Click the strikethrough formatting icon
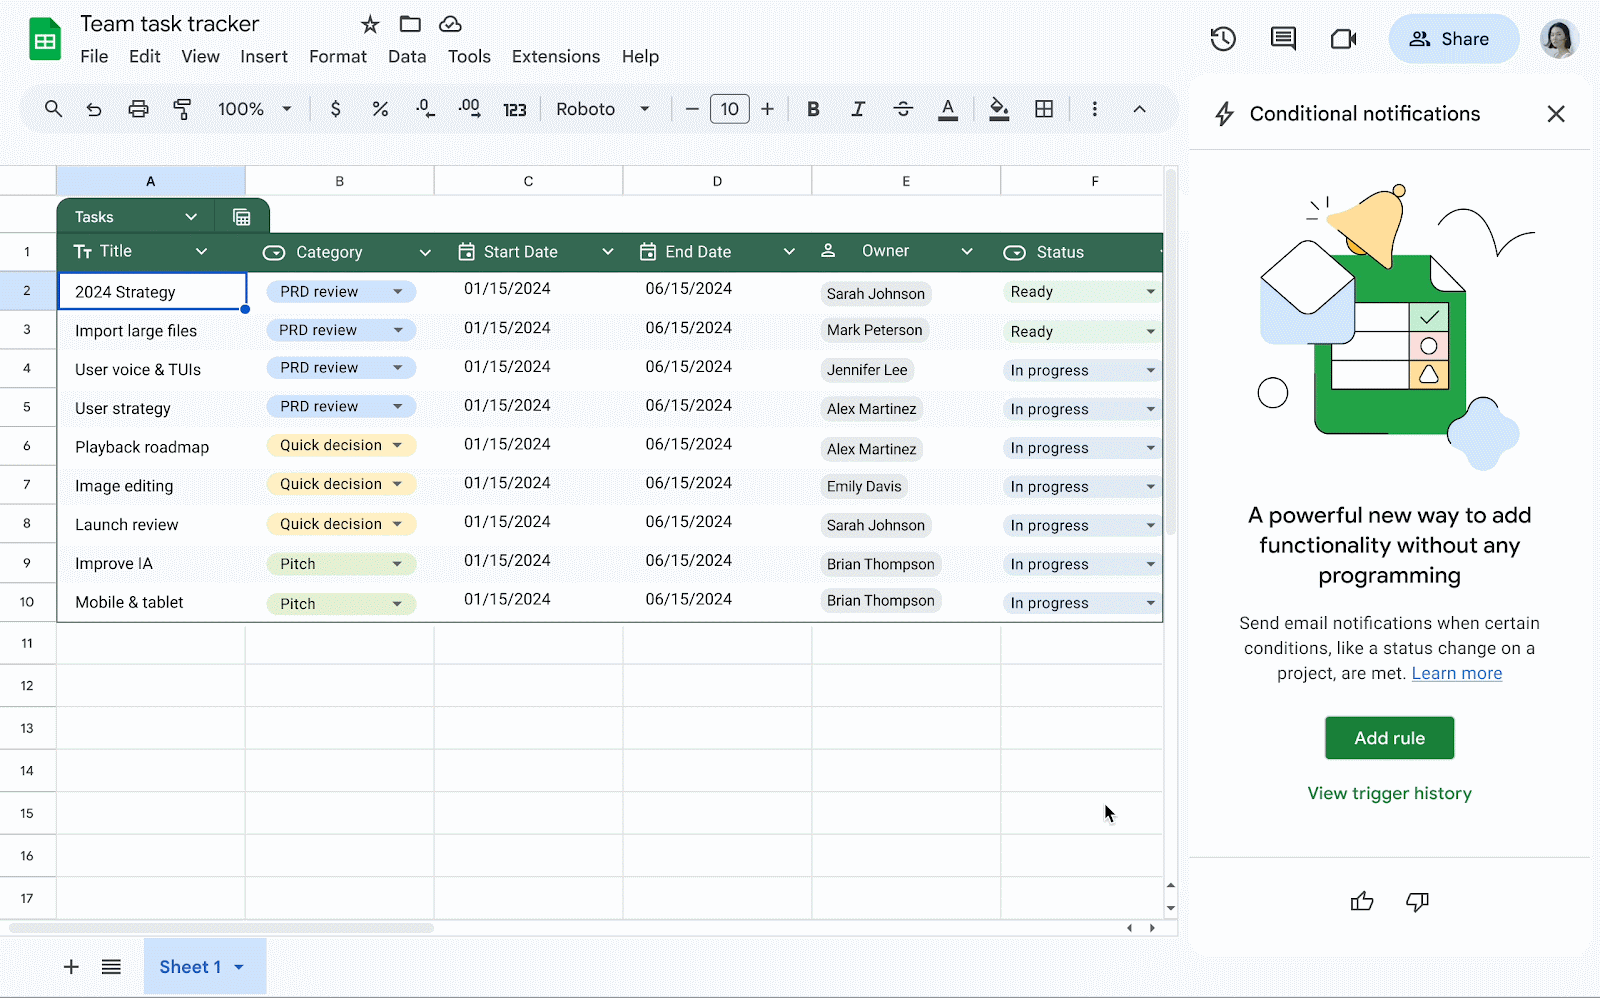Viewport: 1600px width, 998px height. tap(903, 109)
